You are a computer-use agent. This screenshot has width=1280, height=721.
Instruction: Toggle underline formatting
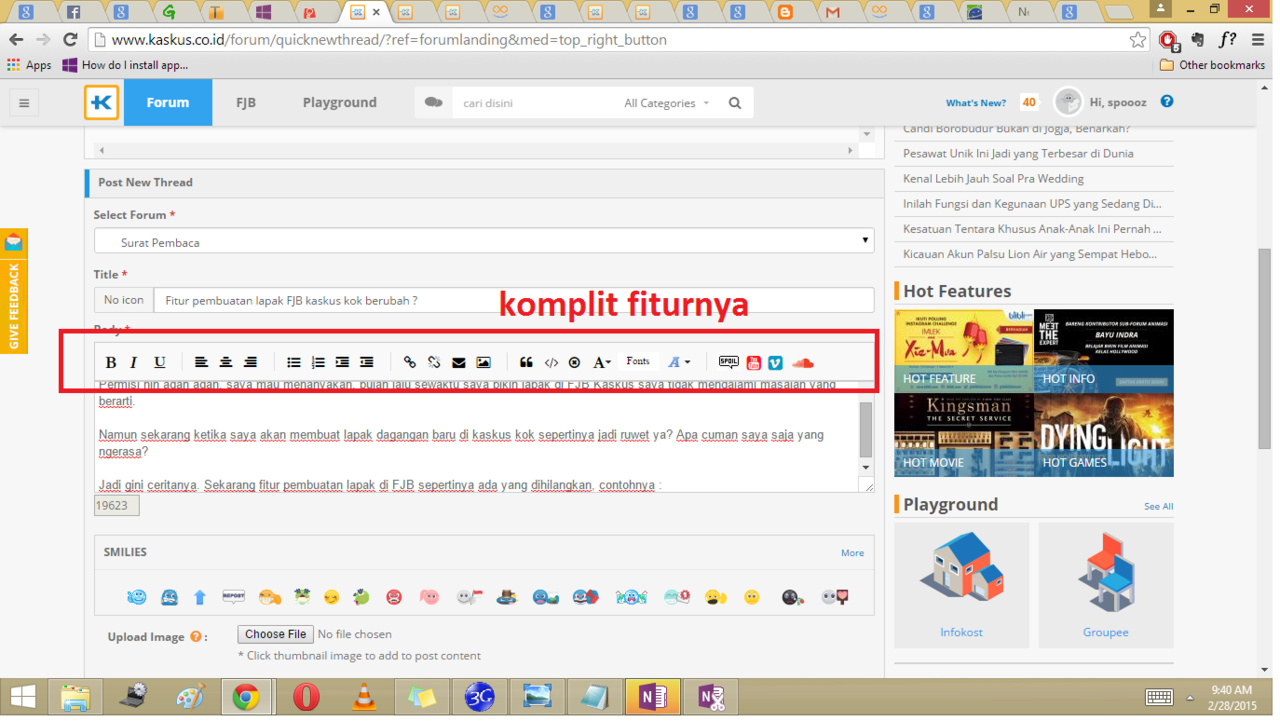tap(158, 362)
